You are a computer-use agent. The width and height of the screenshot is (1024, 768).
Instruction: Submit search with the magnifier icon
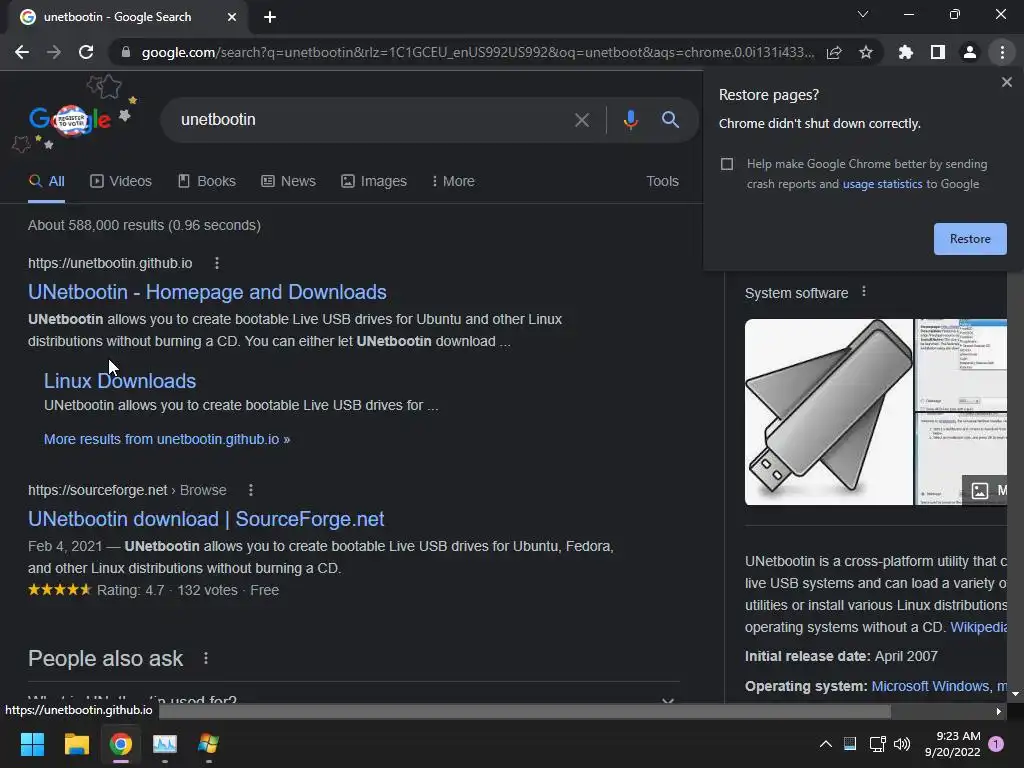tap(670, 120)
